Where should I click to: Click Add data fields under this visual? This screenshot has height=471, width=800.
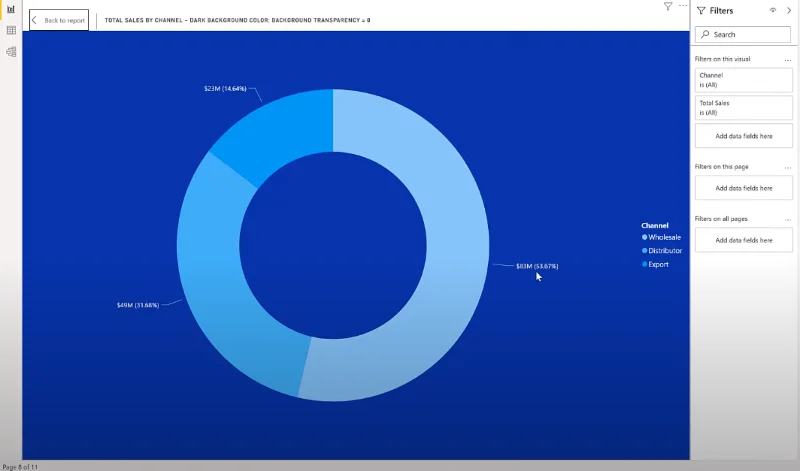[743, 136]
